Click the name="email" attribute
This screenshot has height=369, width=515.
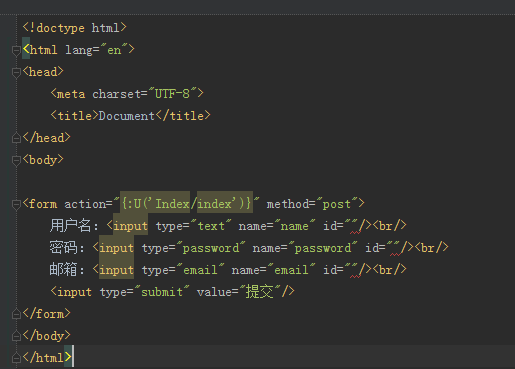[273, 270]
